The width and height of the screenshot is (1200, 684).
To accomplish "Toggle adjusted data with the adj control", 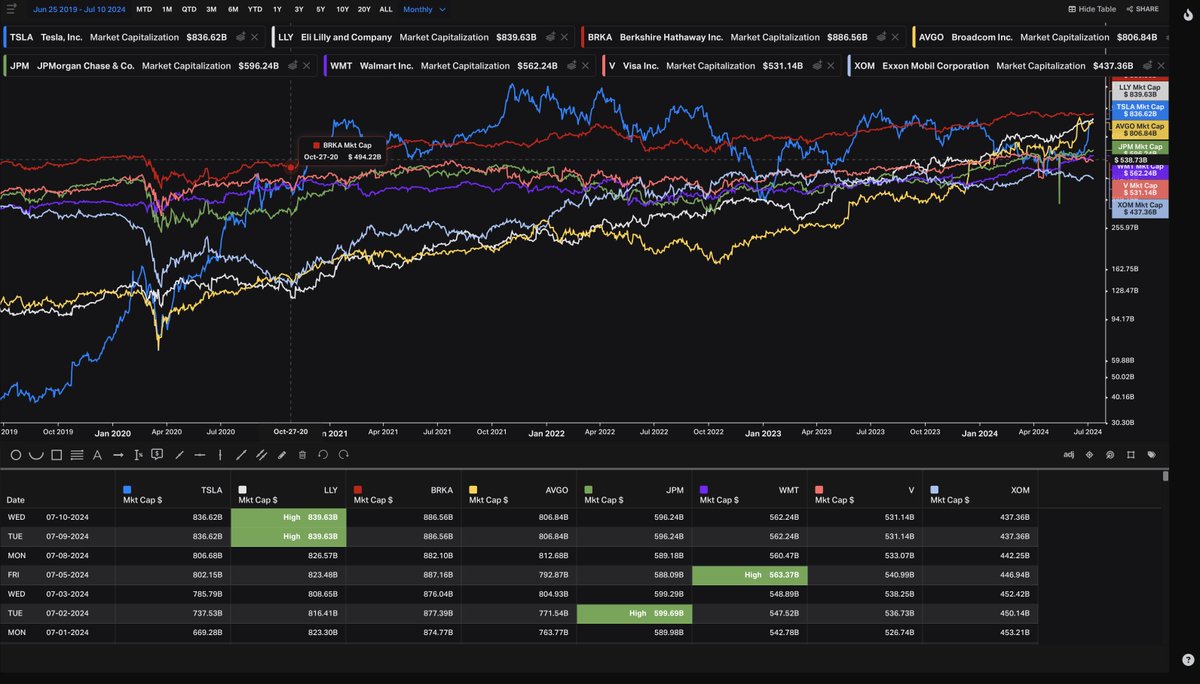I will click(x=1070, y=454).
